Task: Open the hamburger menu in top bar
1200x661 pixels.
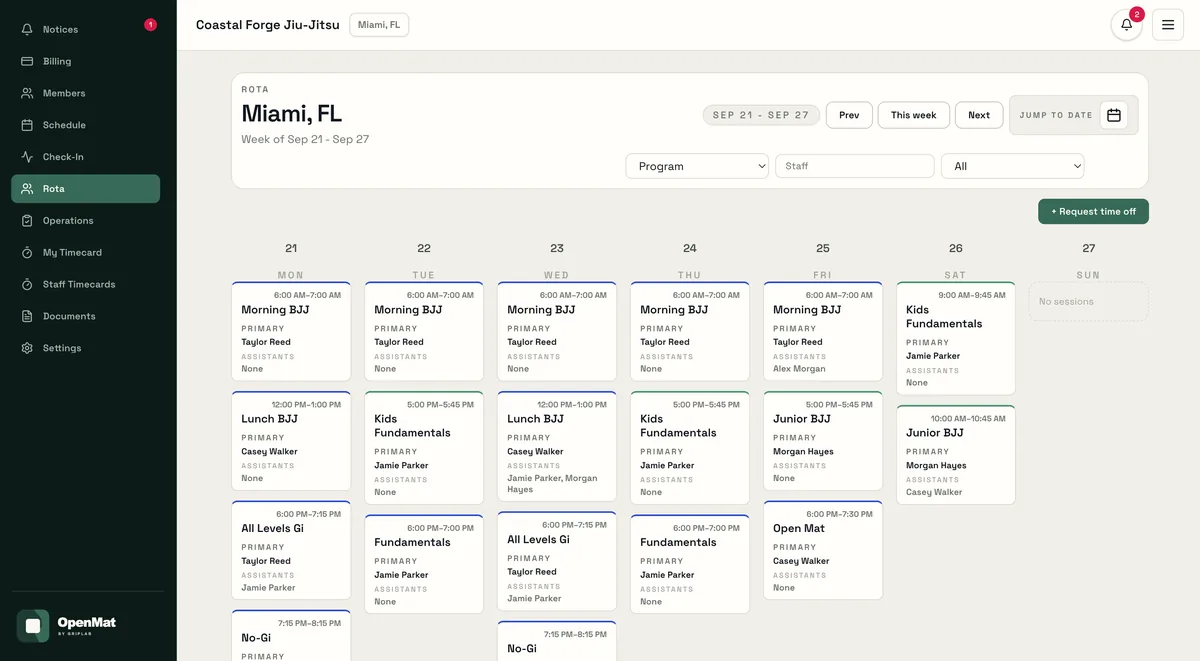Action: pos(1168,25)
